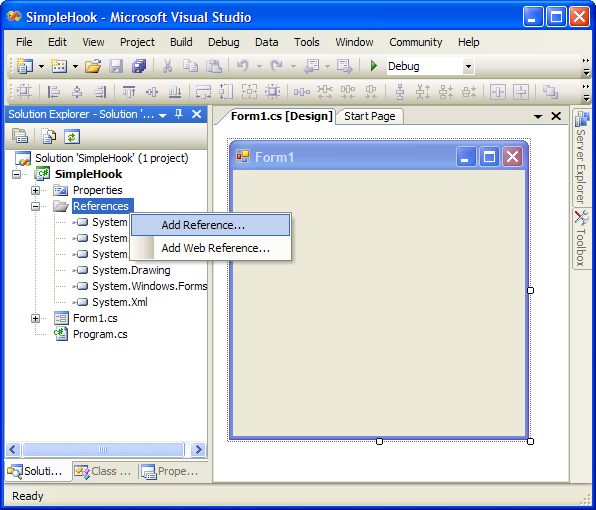Click the Align Tops layout icon

click(x=129, y=92)
